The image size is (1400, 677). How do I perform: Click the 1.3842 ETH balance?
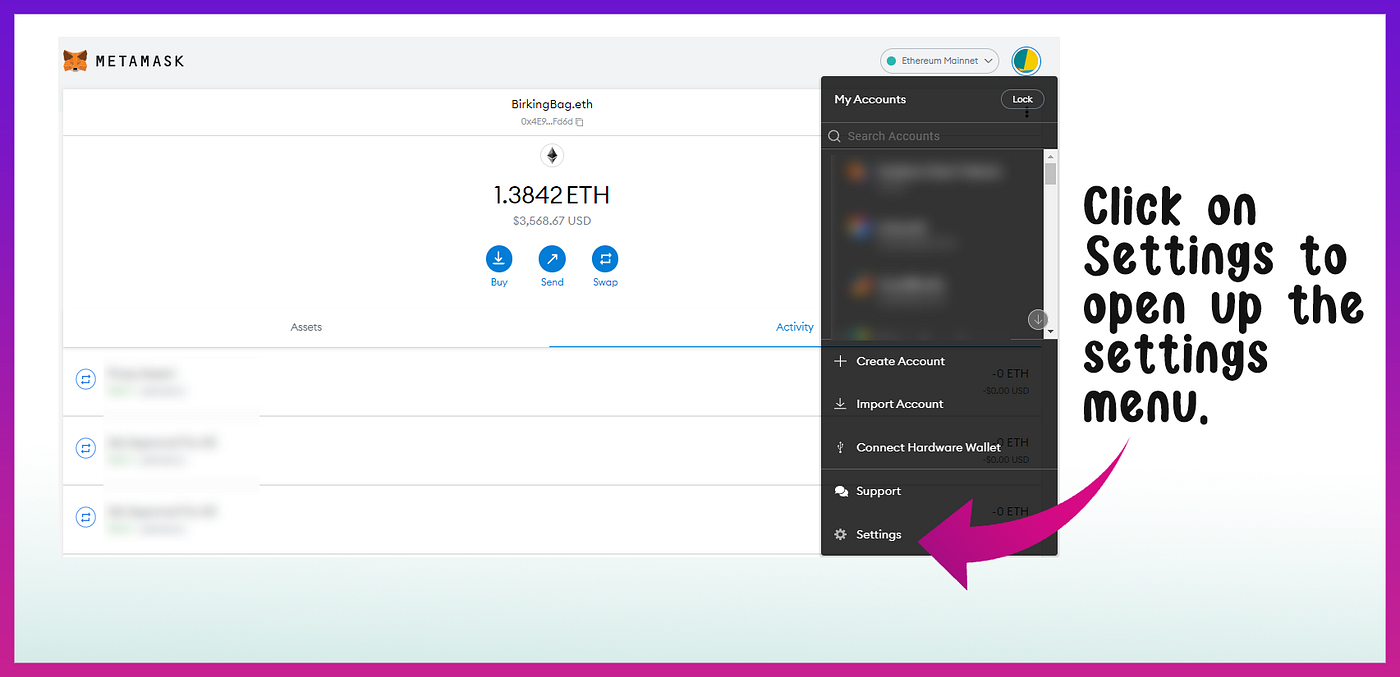click(x=552, y=195)
